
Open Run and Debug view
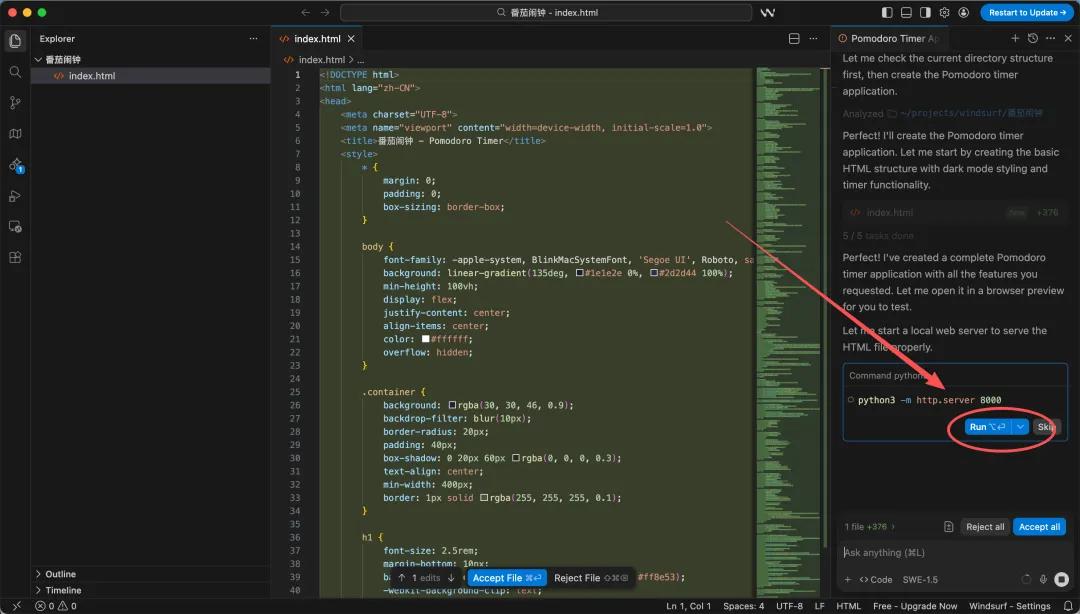15,196
